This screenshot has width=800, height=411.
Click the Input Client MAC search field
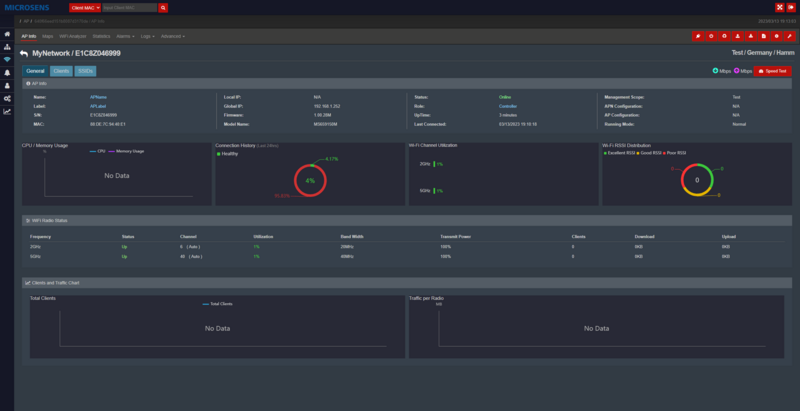point(129,7)
